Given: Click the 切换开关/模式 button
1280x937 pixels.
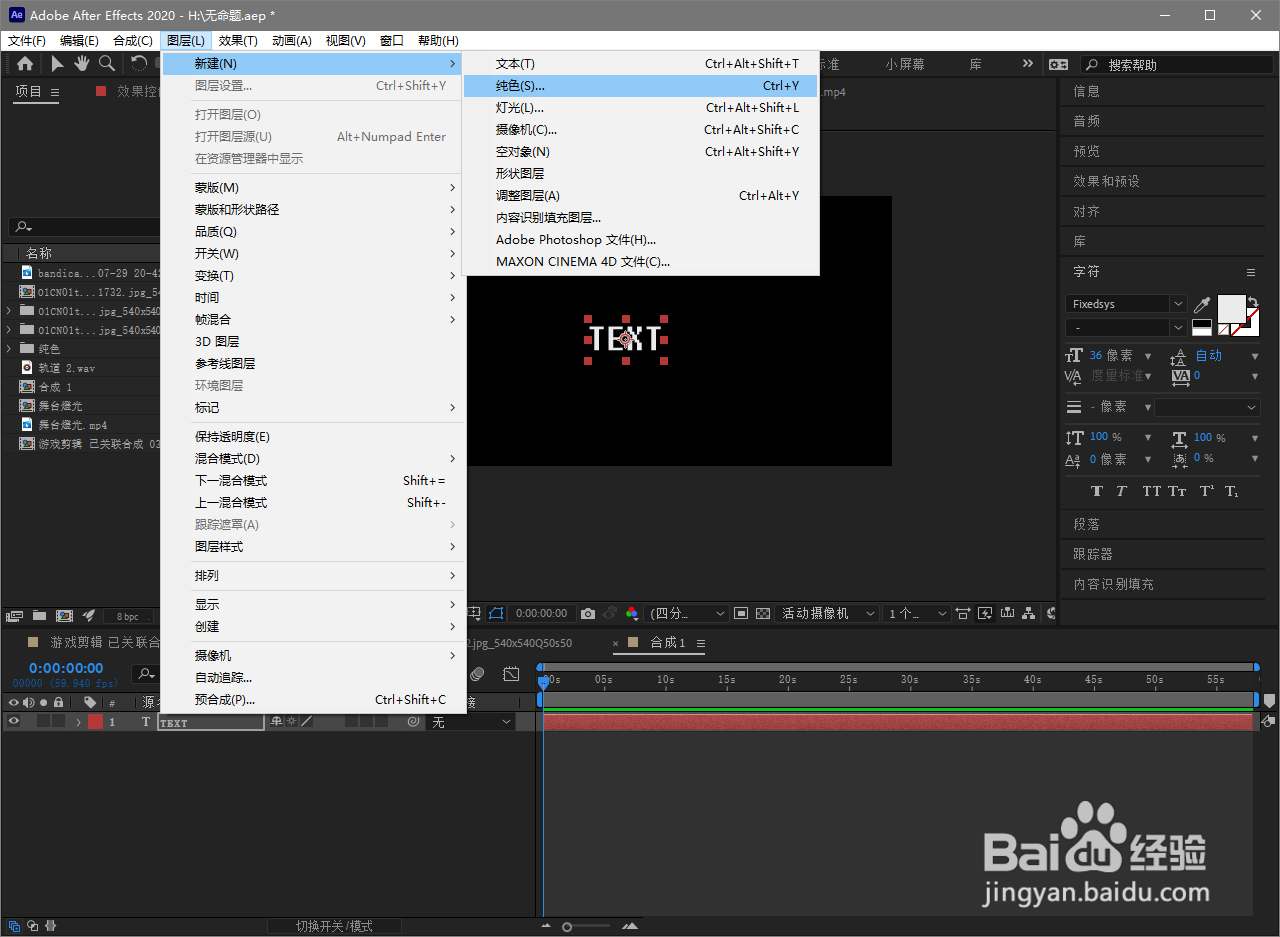Looking at the screenshot, I should pyautogui.click(x=335, y=925).
